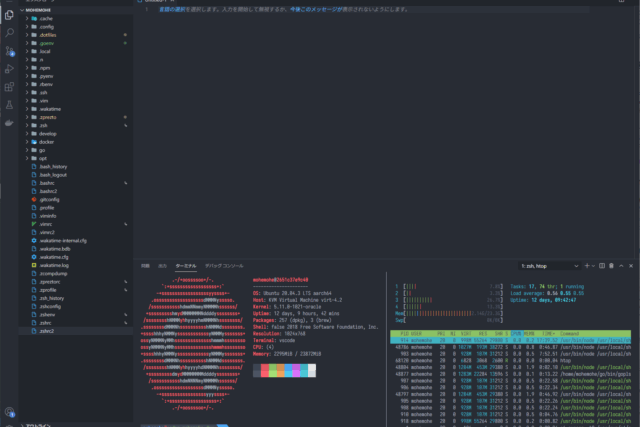Open the .gitconfig file icon
The height and width of the screenshot is (427, 640).
[x=34, y=199]
